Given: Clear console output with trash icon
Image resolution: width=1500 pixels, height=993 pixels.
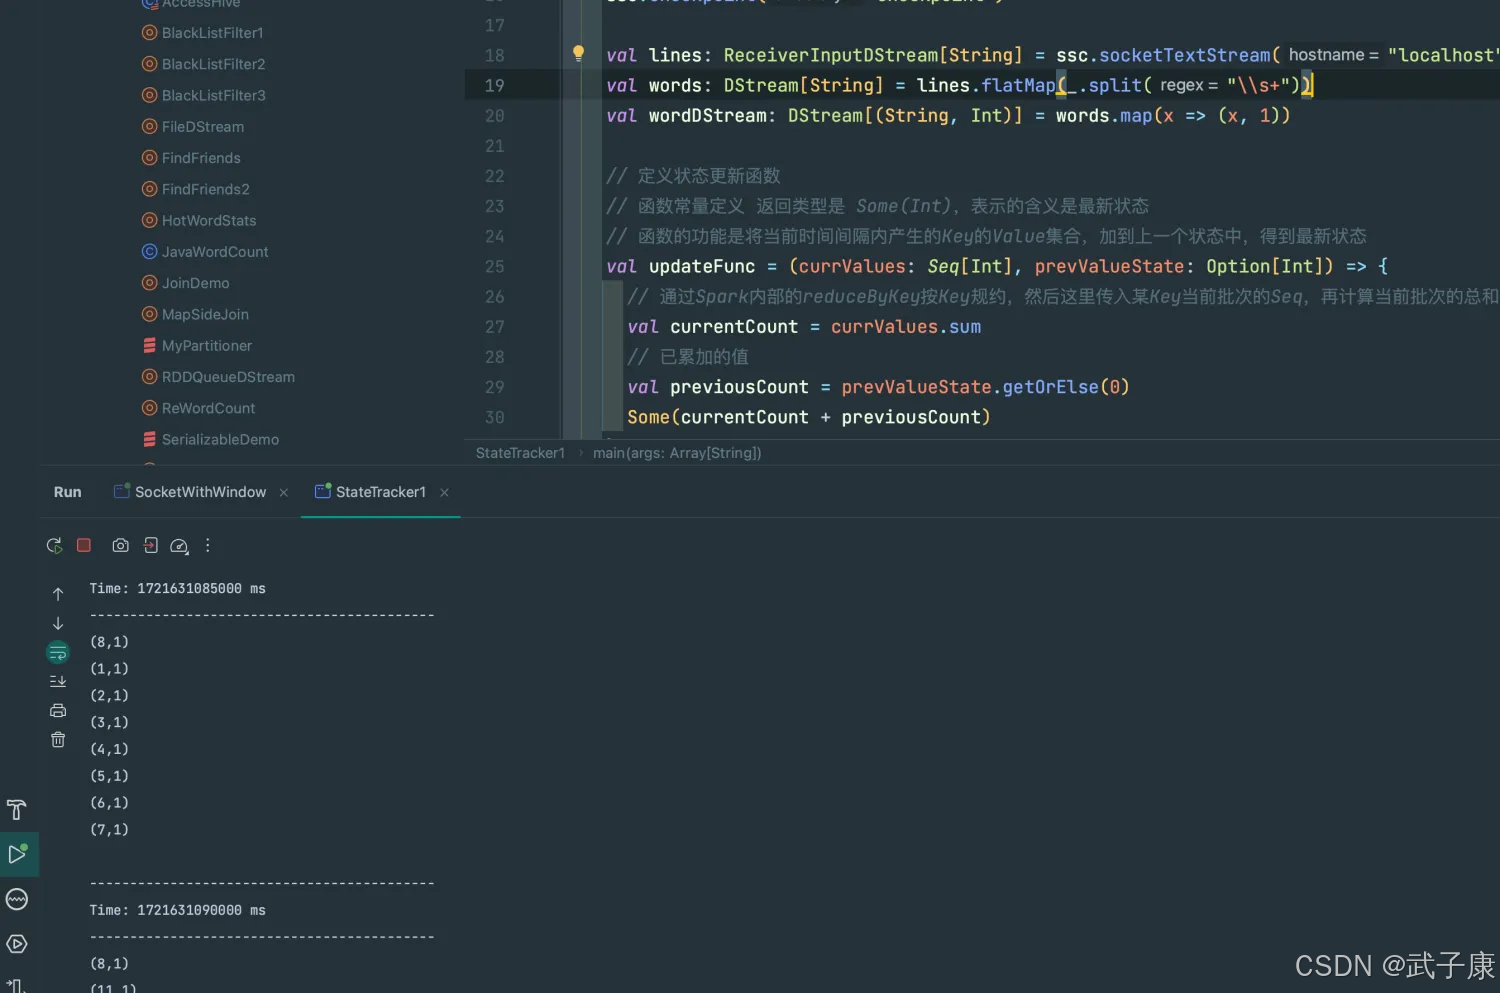Looking at the screenshot, I should [x=58, y=740].
